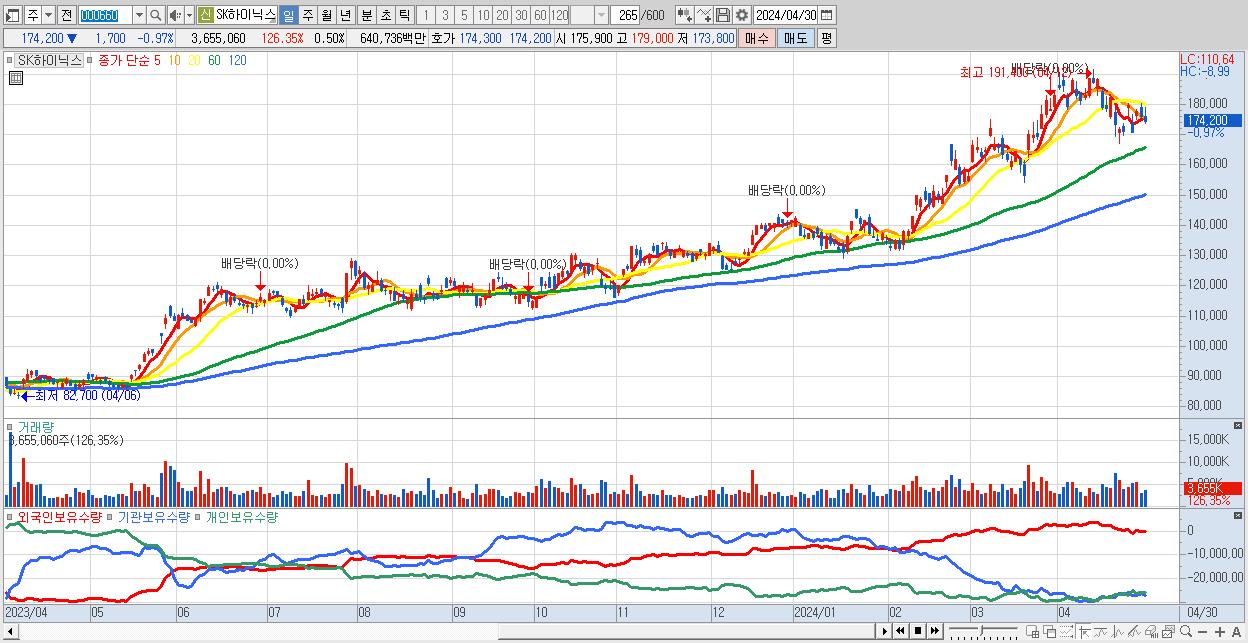Open the stock code dropdown arrow
Viewport: 1248px width, 643px height.
click(138, 15)
